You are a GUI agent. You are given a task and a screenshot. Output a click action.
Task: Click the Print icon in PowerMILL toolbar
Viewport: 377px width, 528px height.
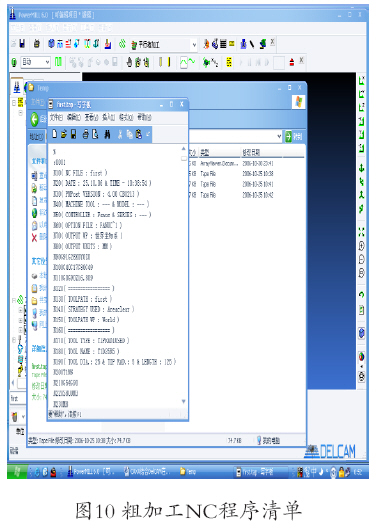click(37, 44)
